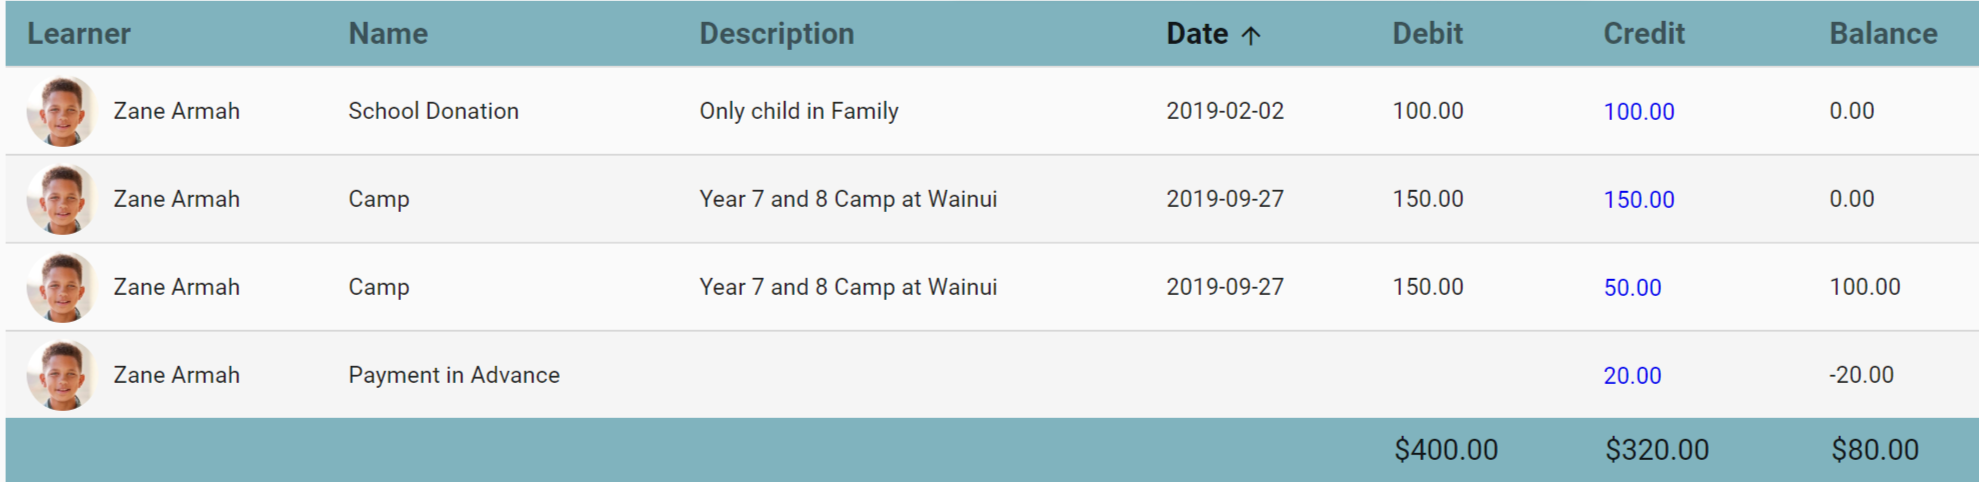Open the 50.00 credit link
This screenshot has height=482, width=1979.
(x=1632, y=288)
